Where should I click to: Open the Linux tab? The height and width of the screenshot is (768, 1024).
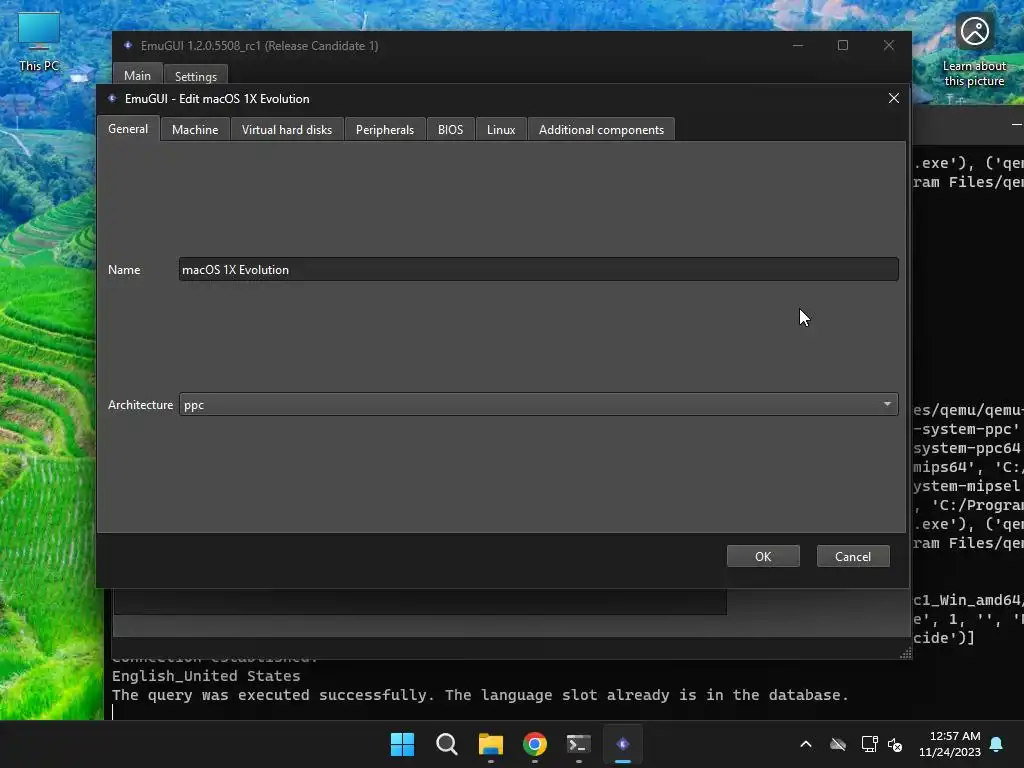pos(501,129)
